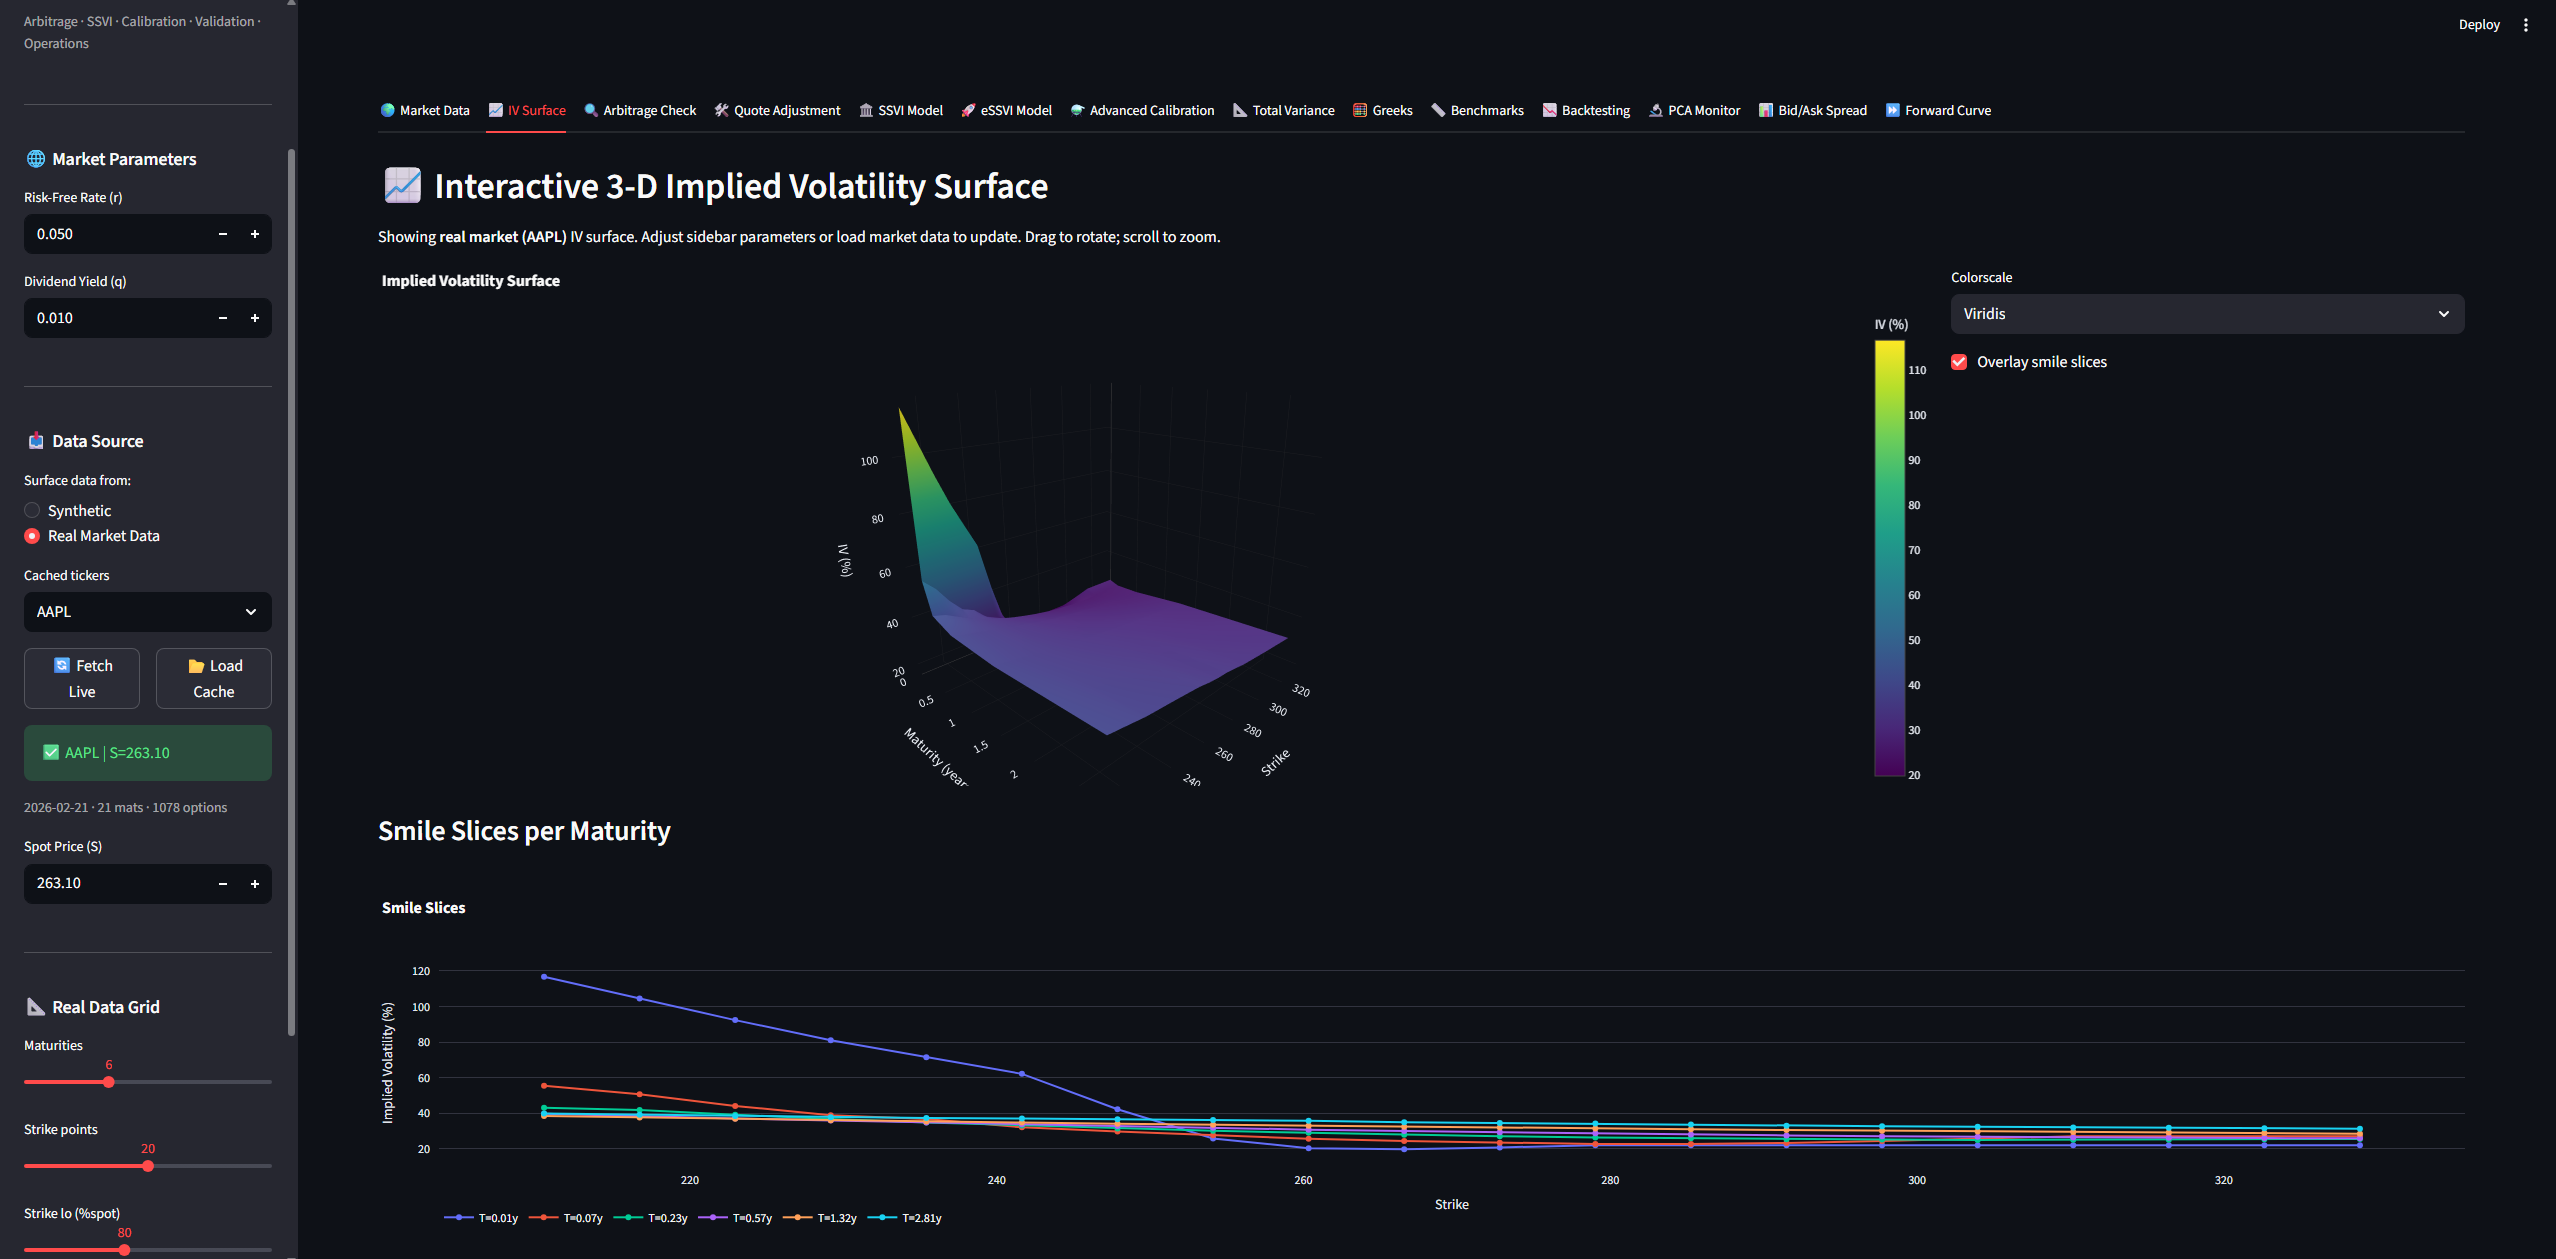Decrement the Risk-Free Rate with minus icon

[223, 234]
